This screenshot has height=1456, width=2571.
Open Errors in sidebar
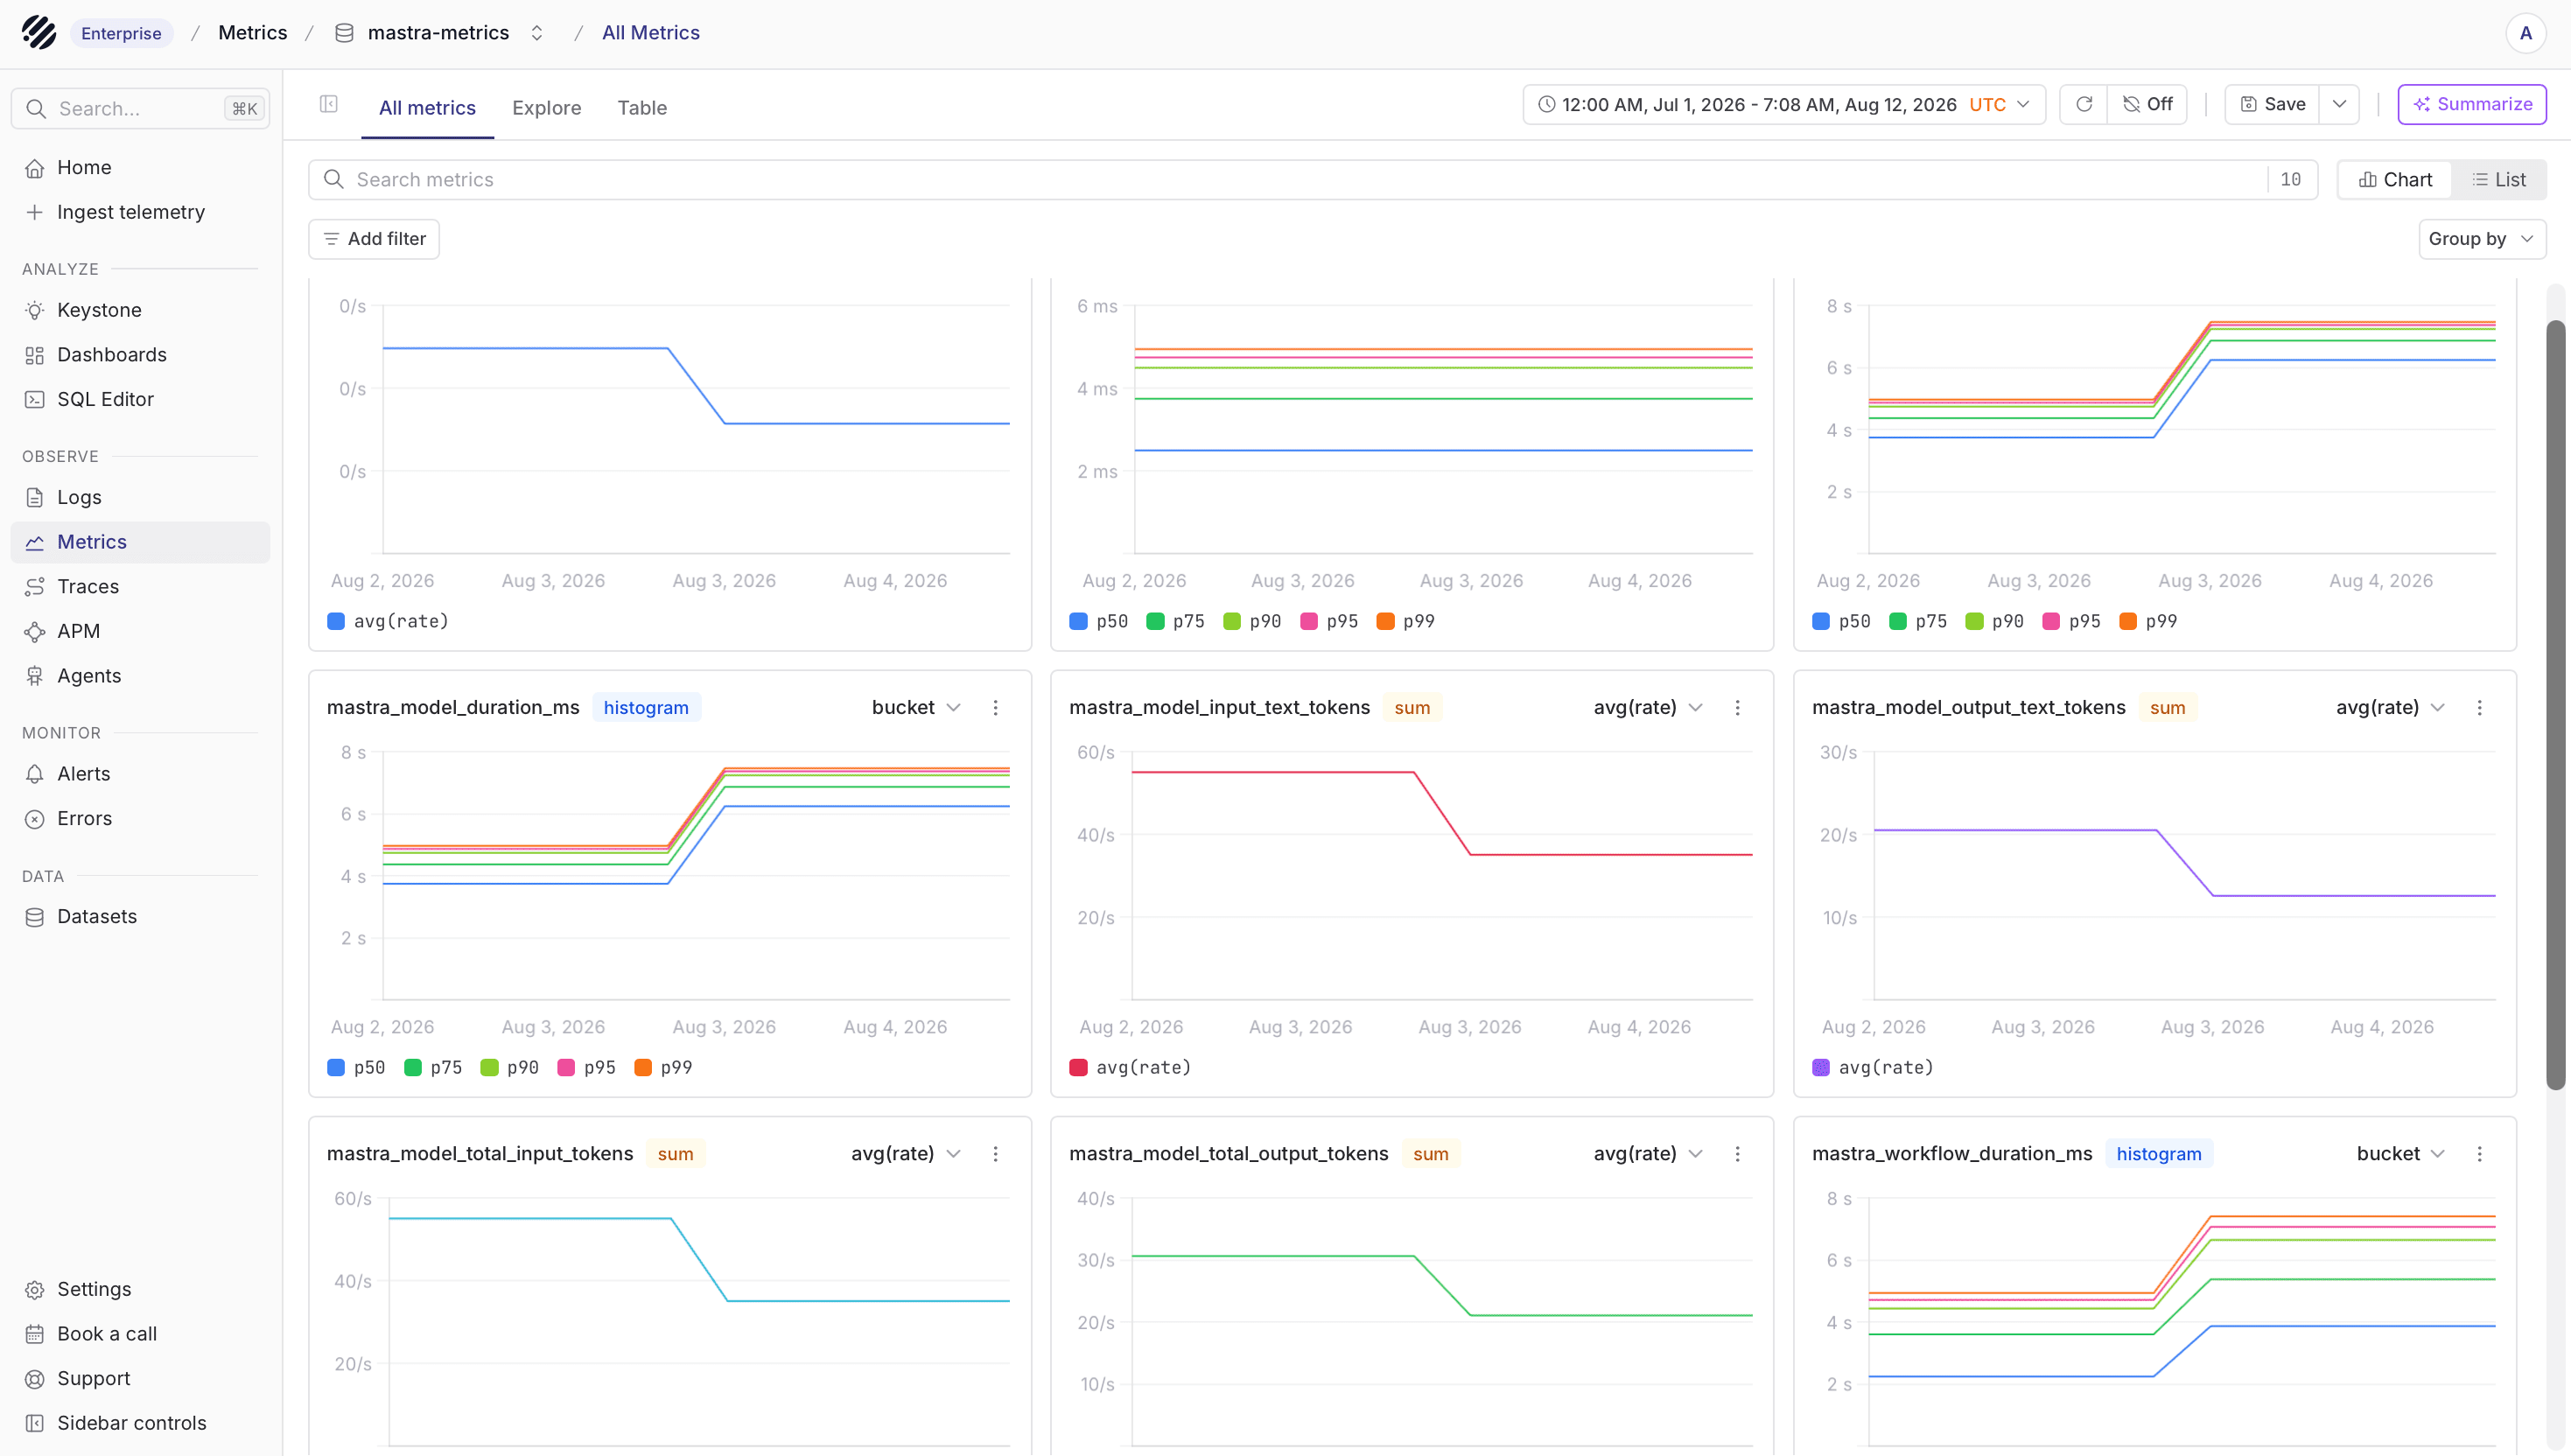coord(141,818)
